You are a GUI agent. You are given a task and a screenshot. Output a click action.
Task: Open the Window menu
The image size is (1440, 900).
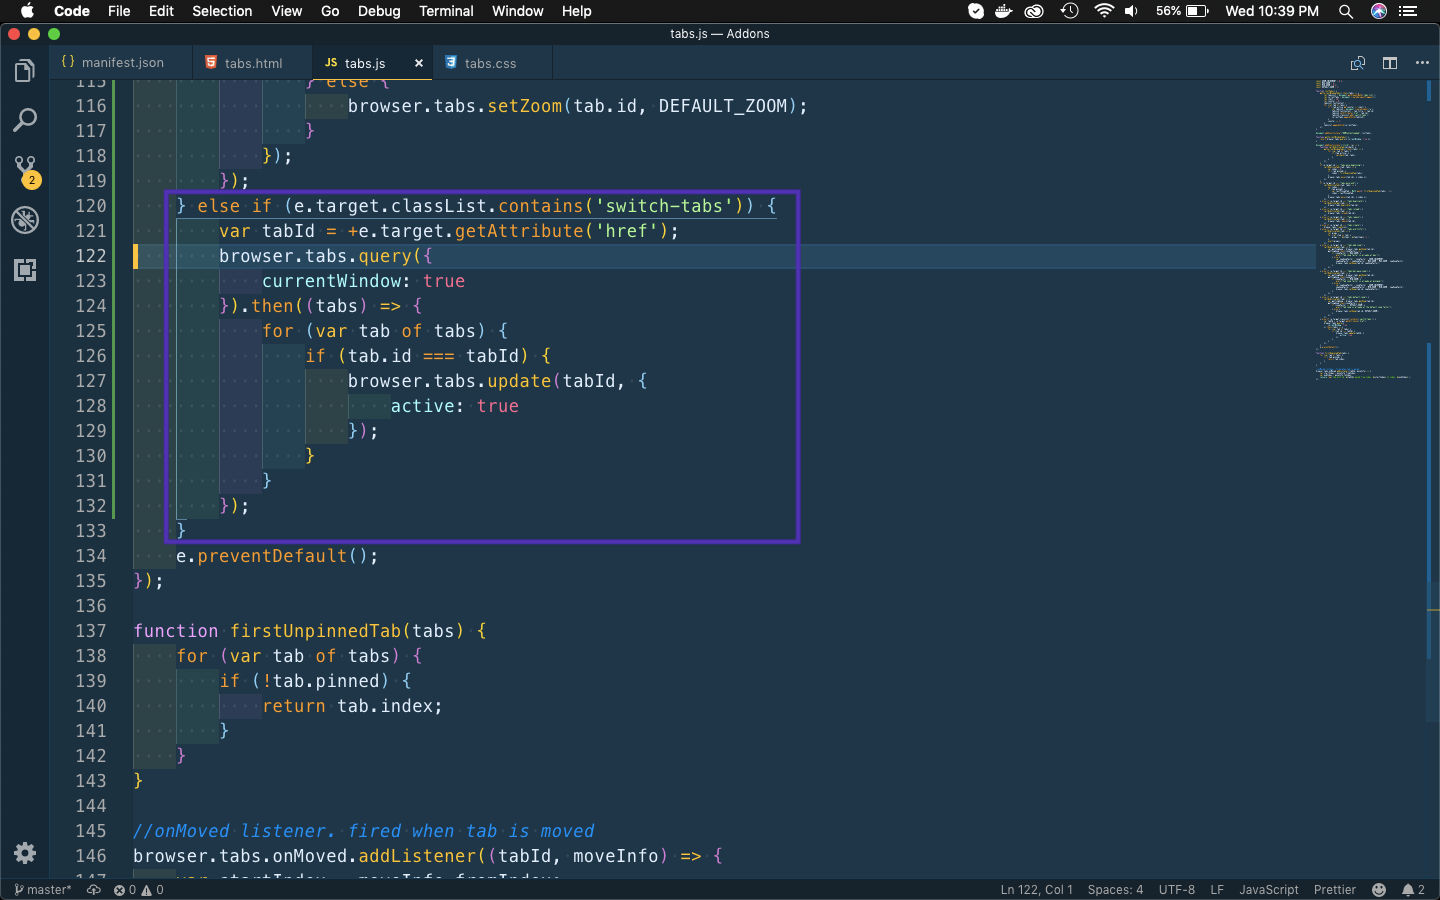[517, 11]
